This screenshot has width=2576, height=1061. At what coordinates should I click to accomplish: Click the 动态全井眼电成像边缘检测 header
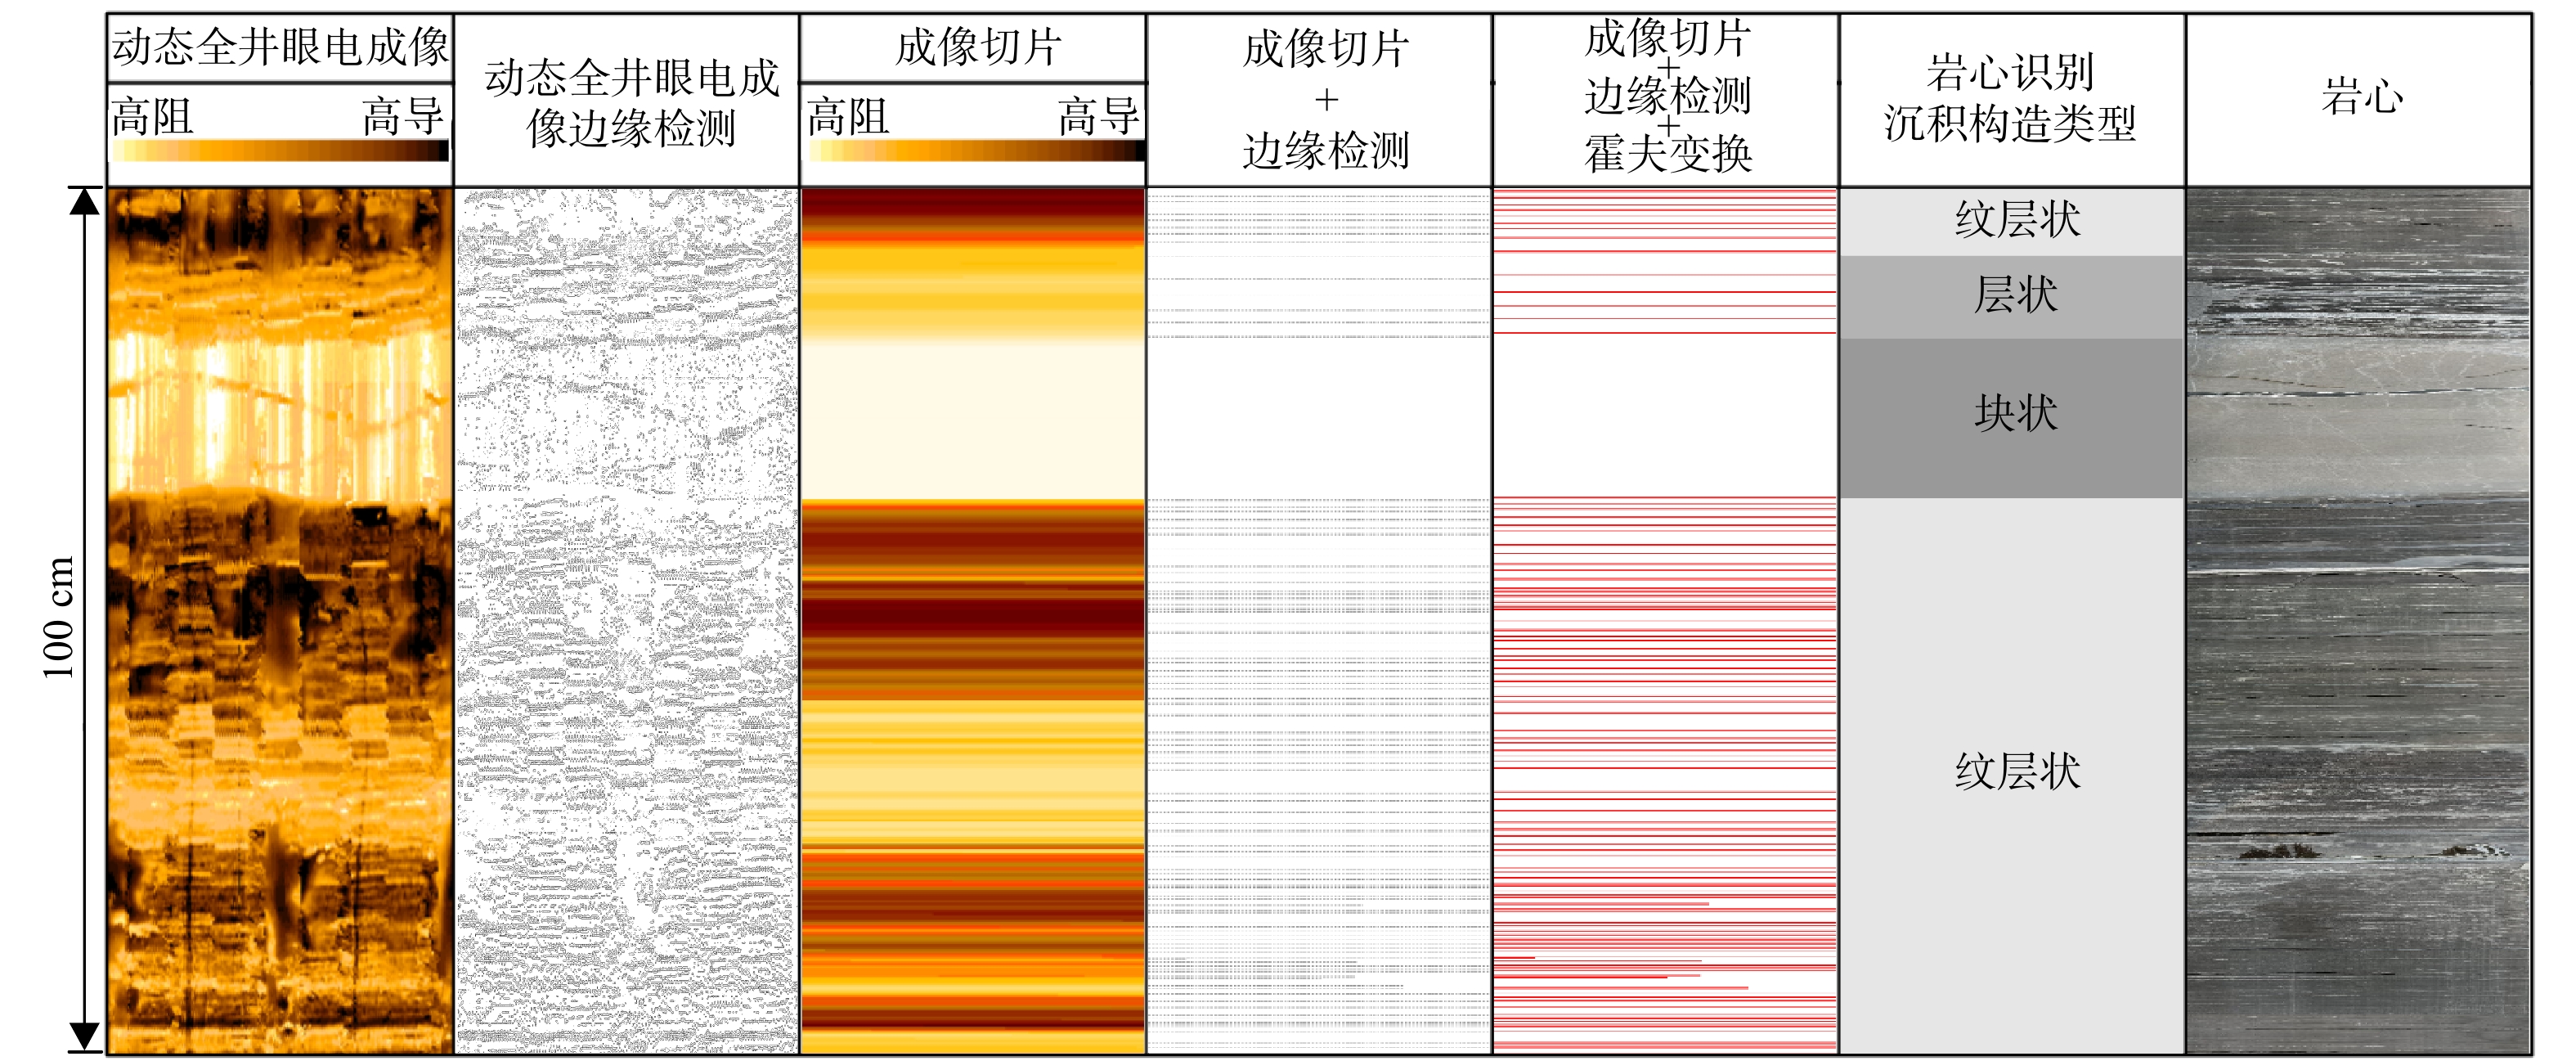631,102
